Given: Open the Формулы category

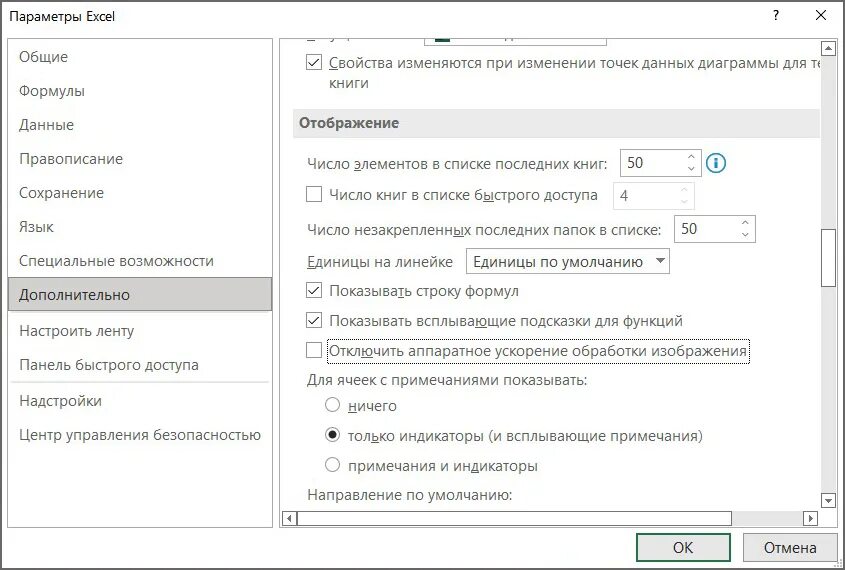Looking at the screenshot, I should (140, 91).
